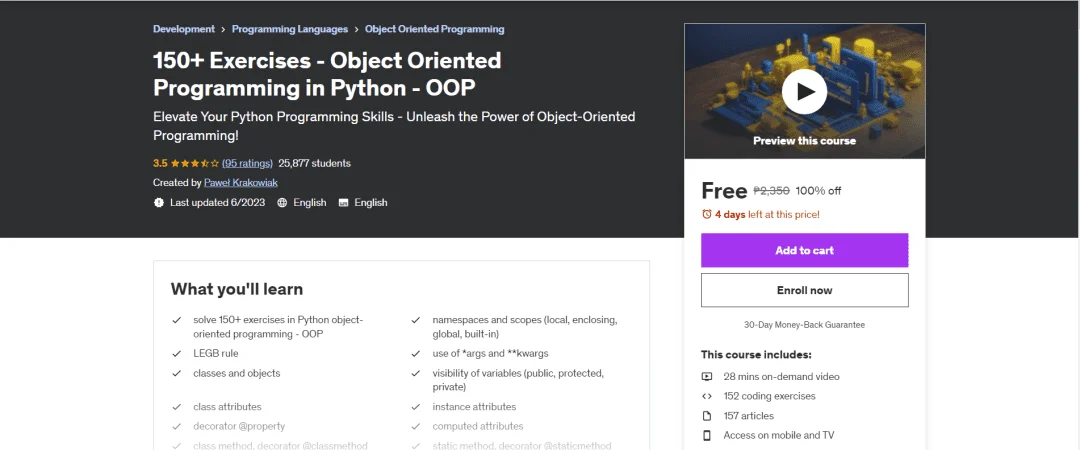Click the last updated badge icon
Viewport: 1080px width, 450px height.
point(159,203)
